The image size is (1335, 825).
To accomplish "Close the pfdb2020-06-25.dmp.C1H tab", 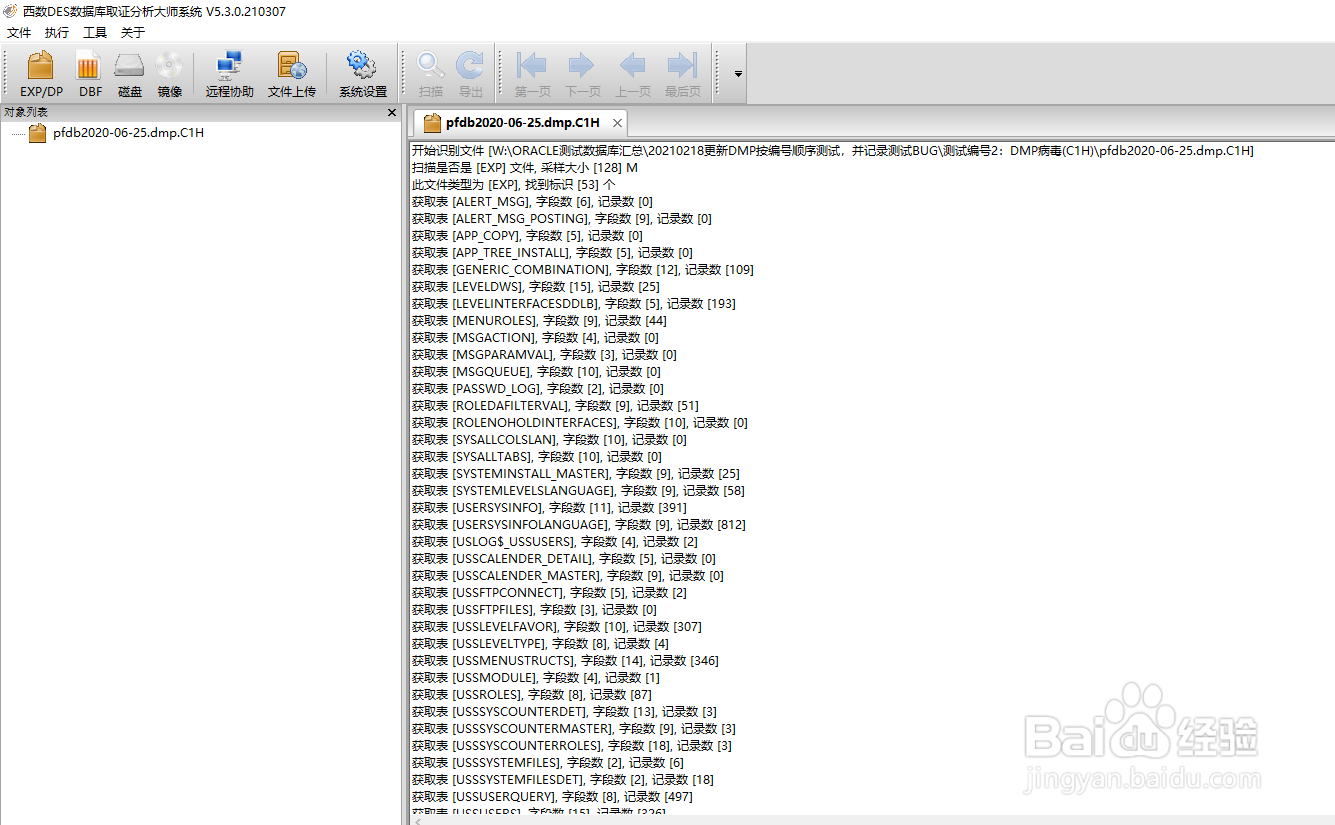I will 618,123.
